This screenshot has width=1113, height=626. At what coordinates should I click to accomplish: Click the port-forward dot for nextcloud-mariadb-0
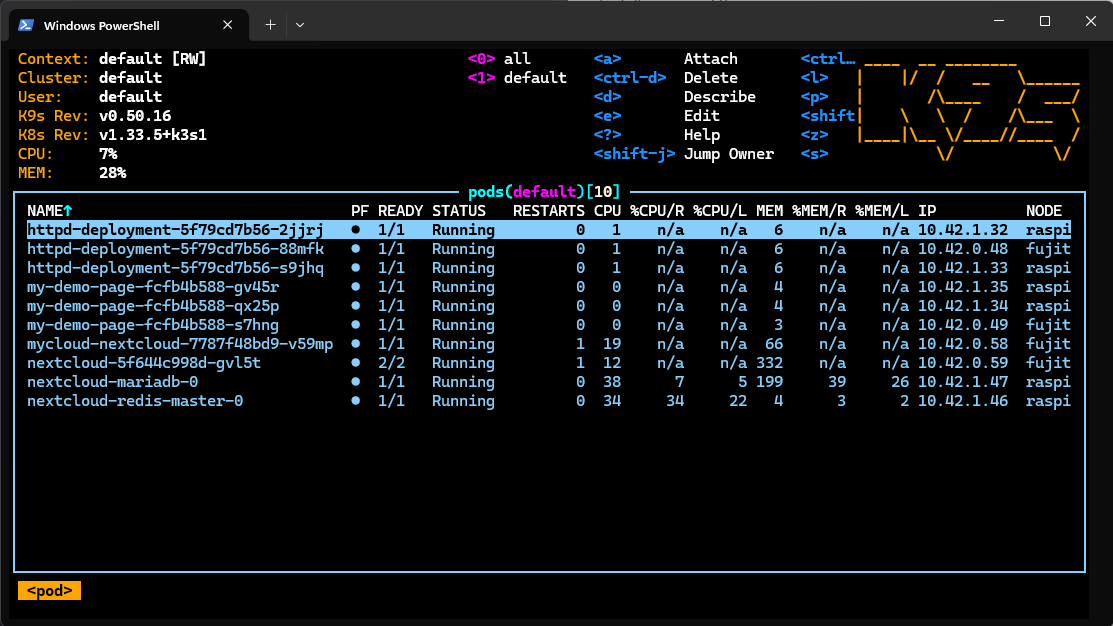[x=356, y=382]
